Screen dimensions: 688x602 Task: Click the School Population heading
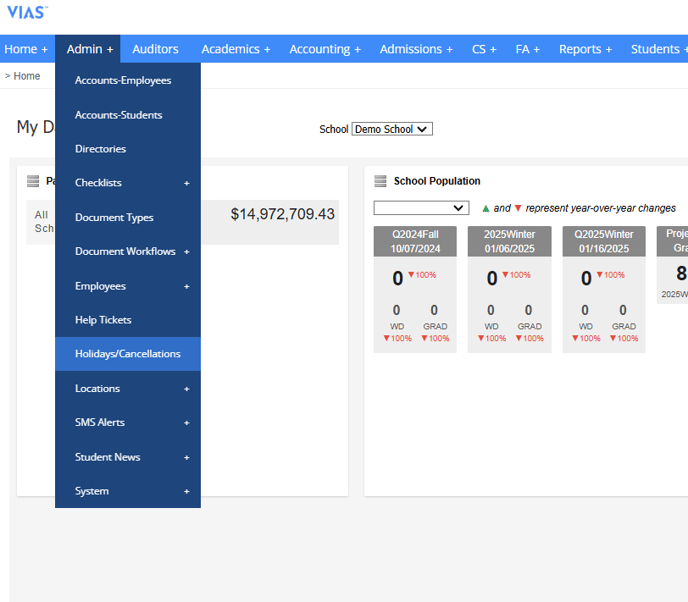tap(437, 181)
